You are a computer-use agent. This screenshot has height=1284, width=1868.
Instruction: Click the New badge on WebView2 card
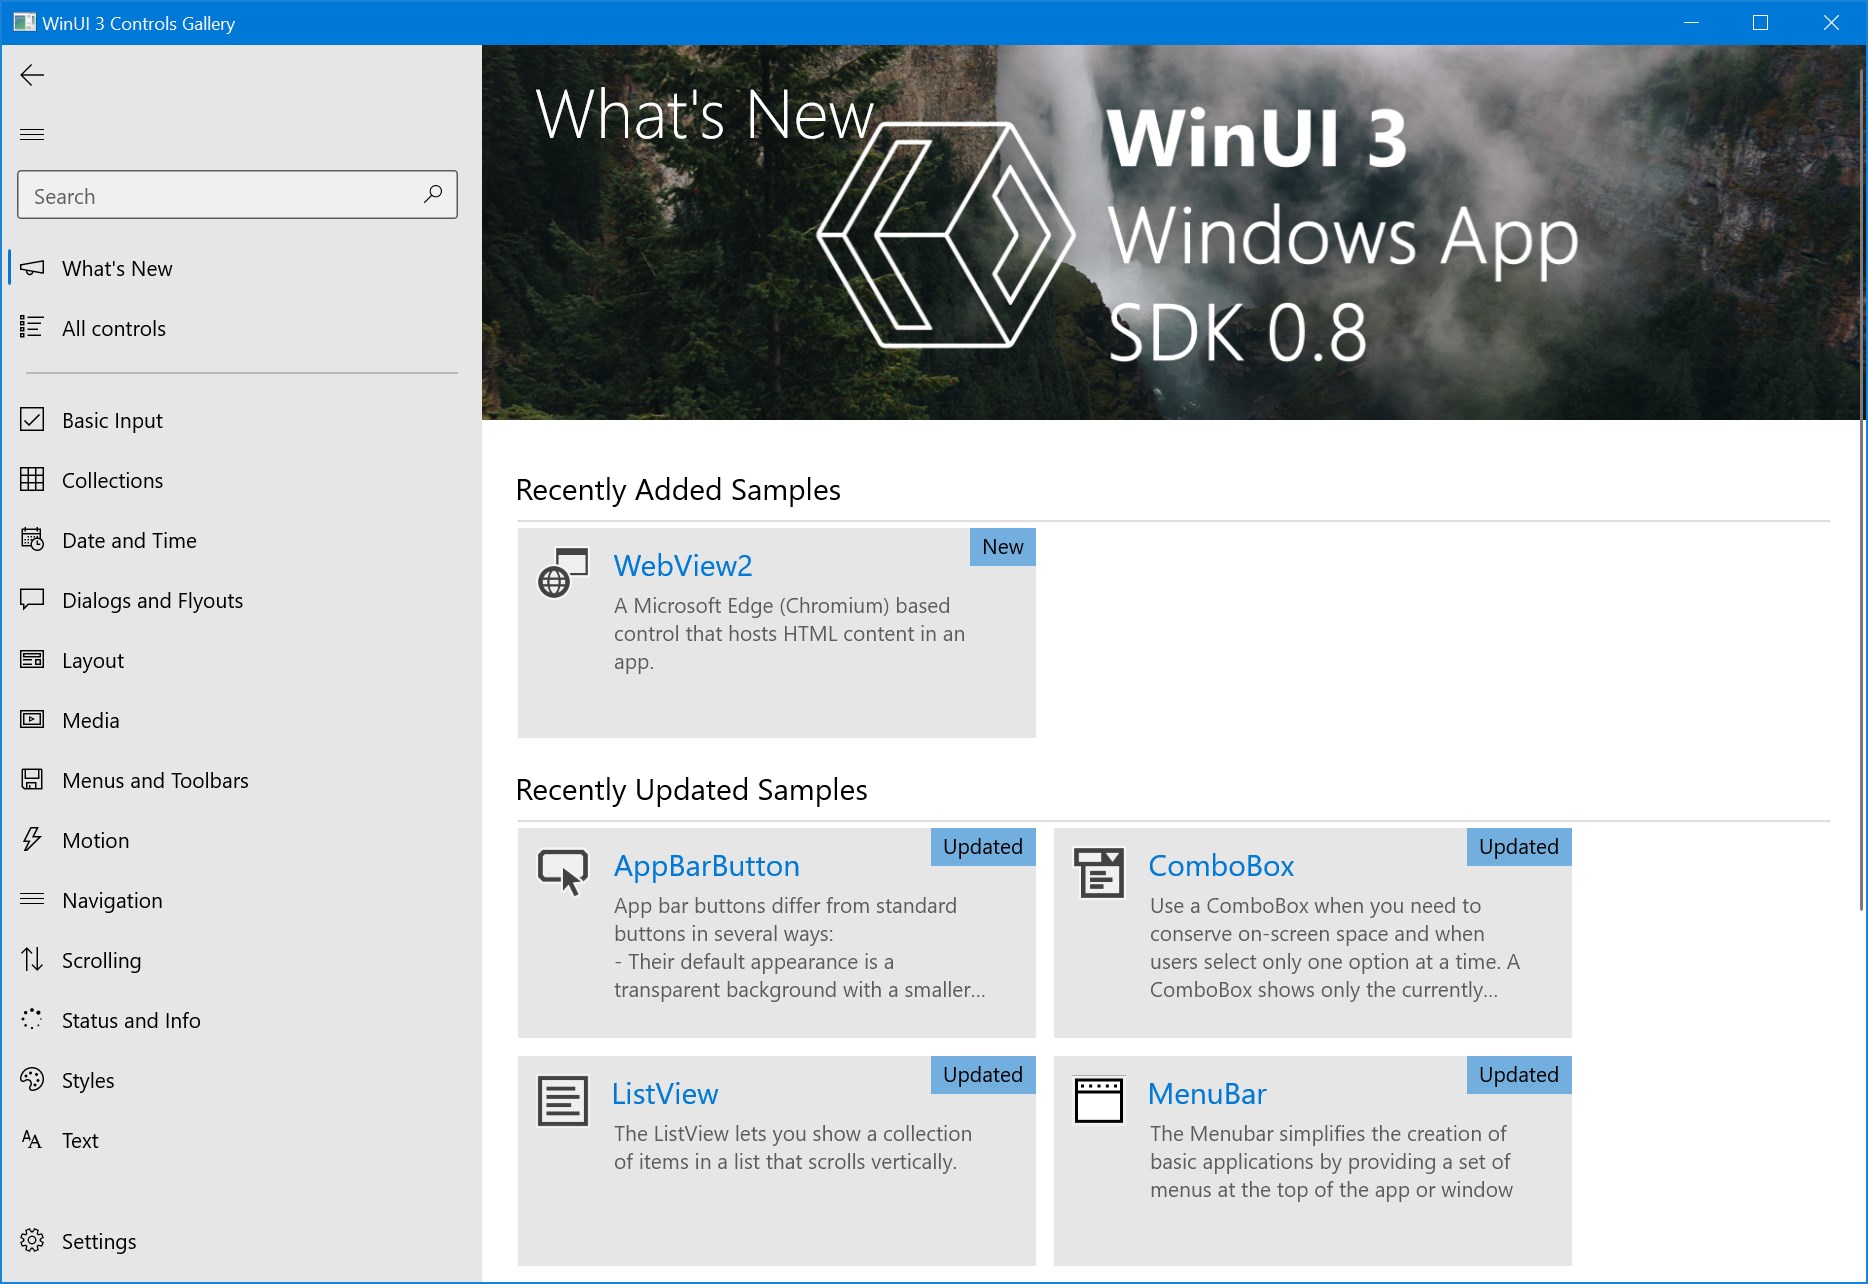coord(1003,547)
